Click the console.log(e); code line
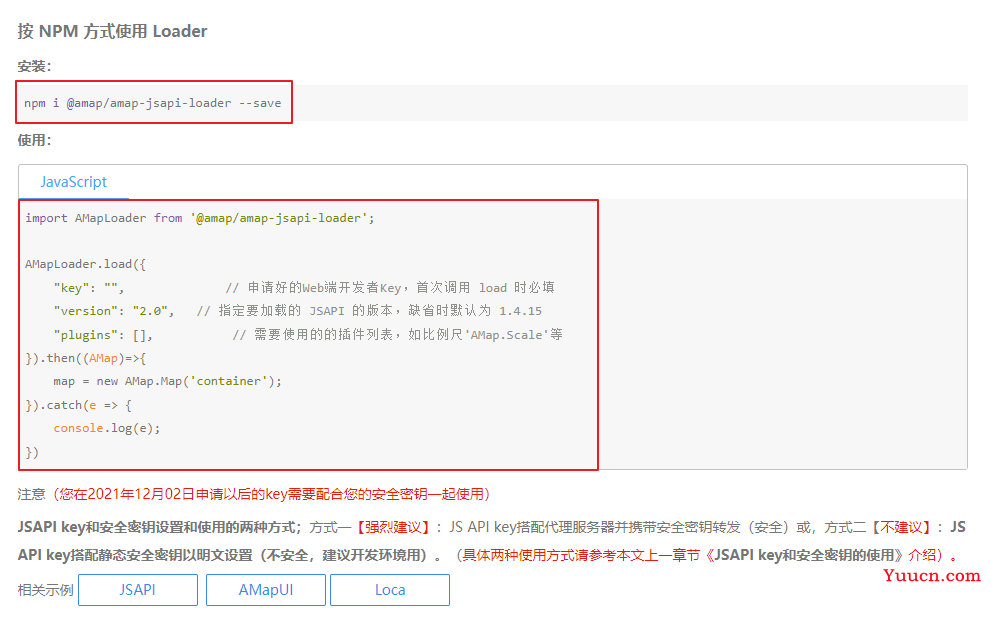Image resolution: width=993 pixels, height=630 pixels. tap(106, 428)
